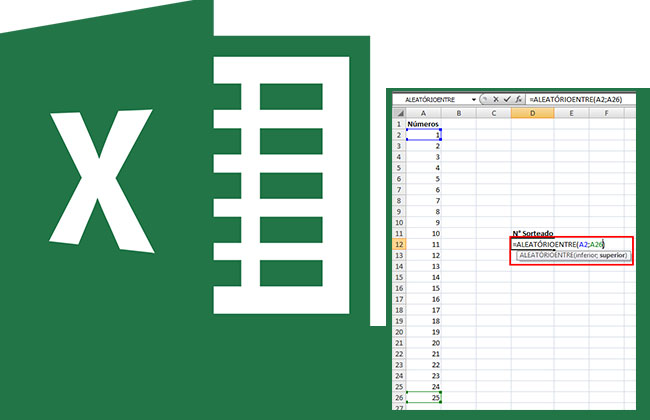Select row 2 header
The width and height of the screenshot is (650, 420).
click(399, 135)
